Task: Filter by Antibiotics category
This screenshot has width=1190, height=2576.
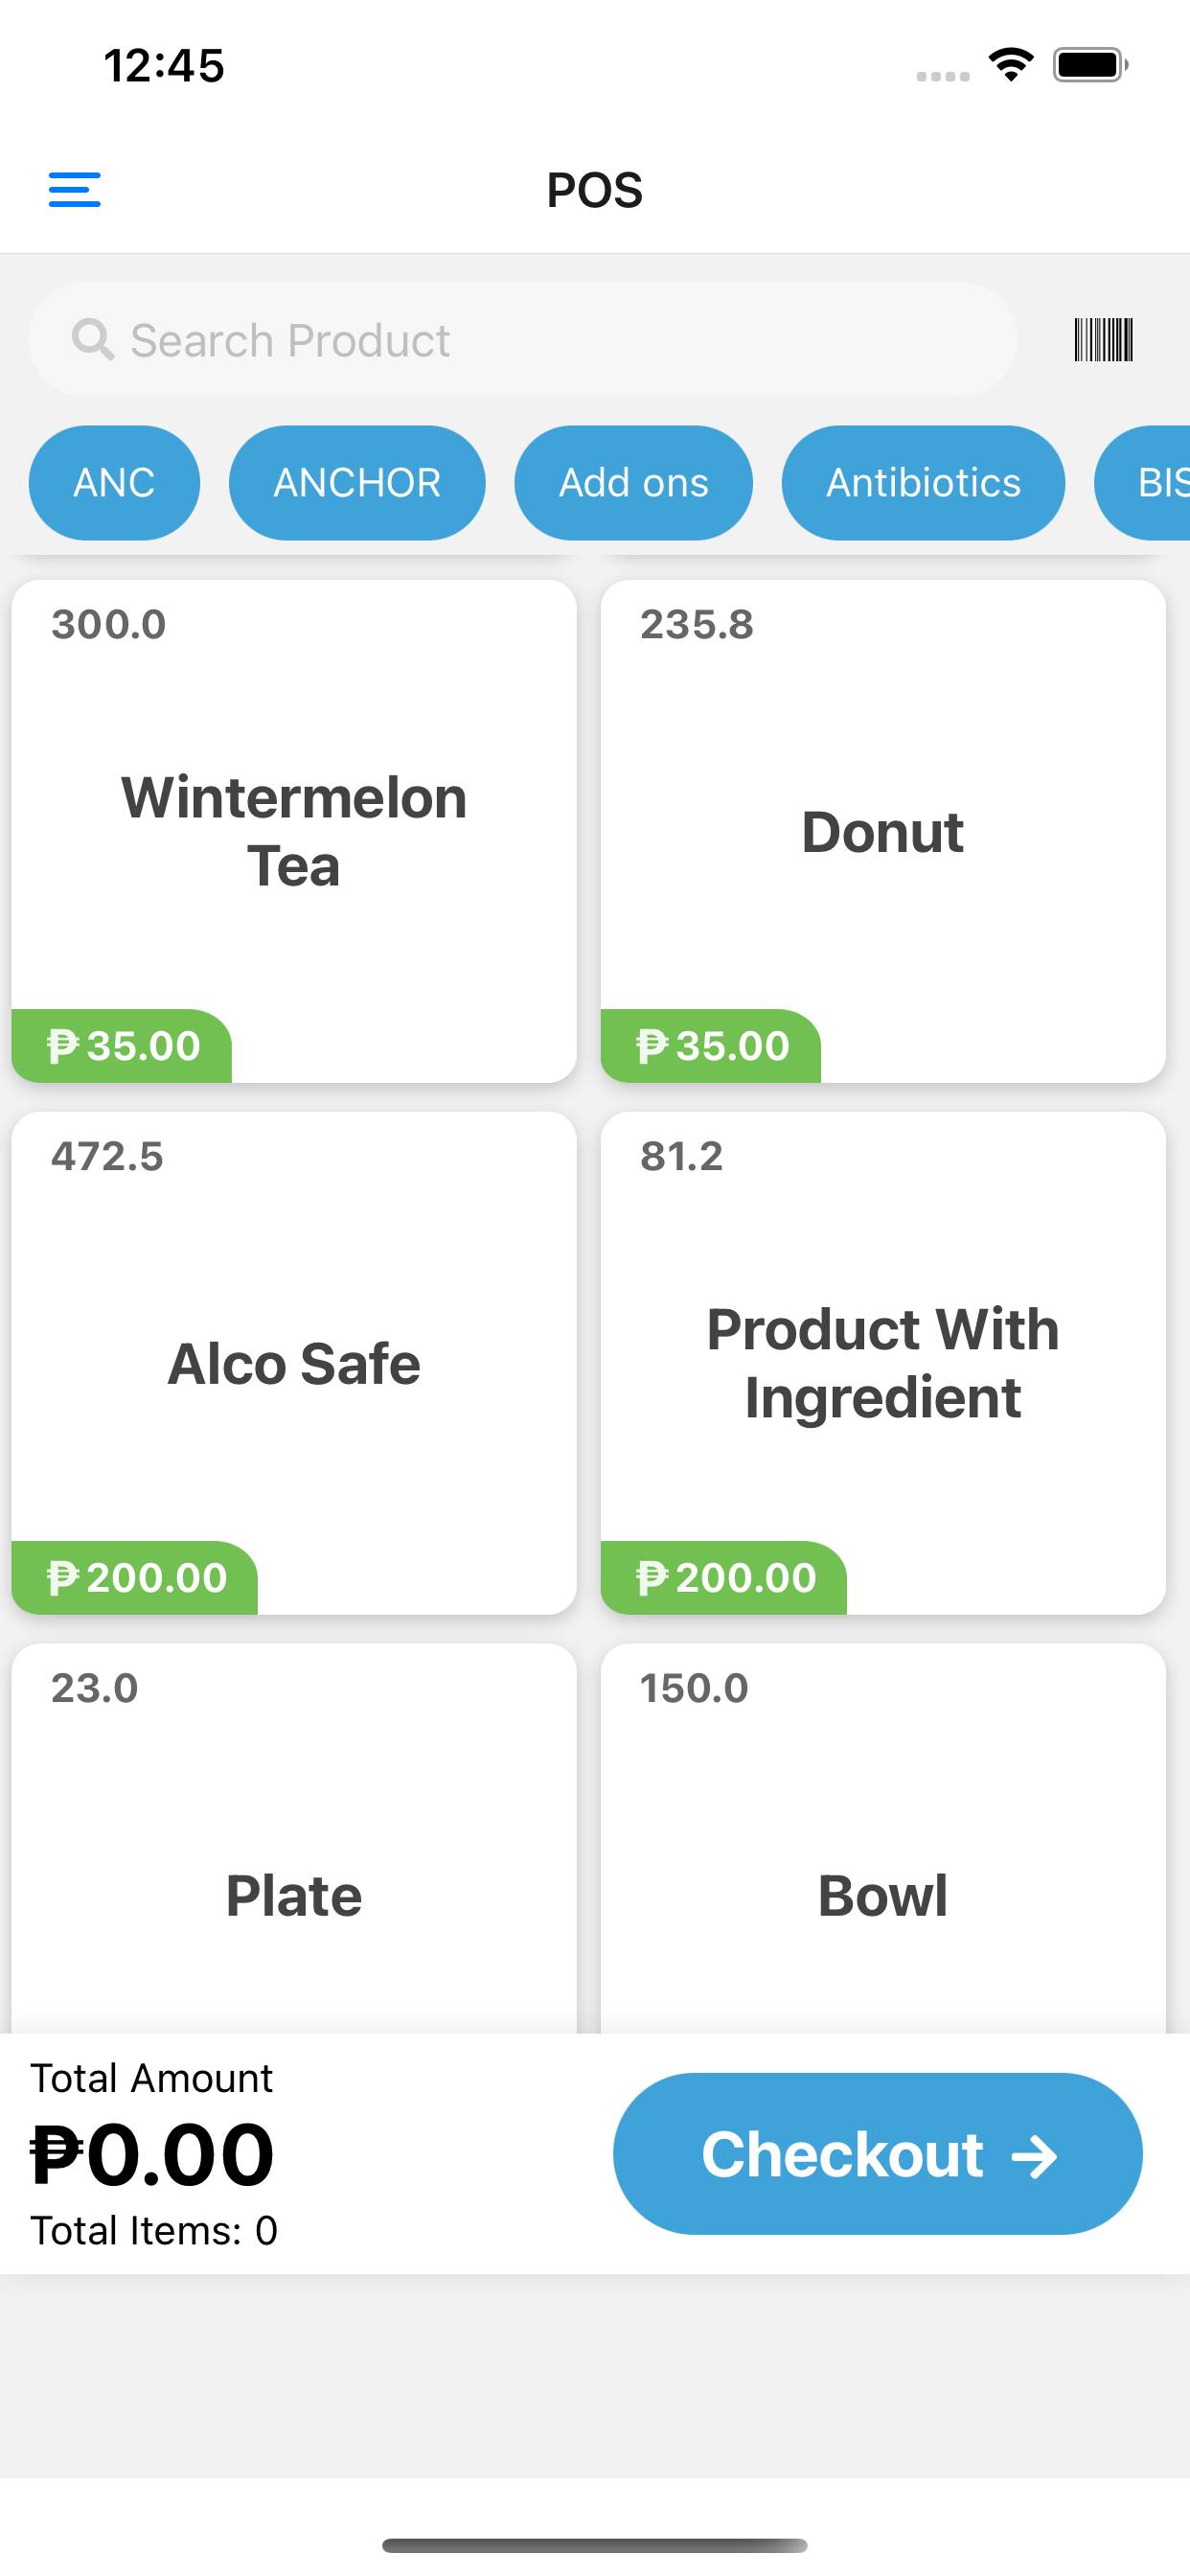Action: [x=923, y=483]
